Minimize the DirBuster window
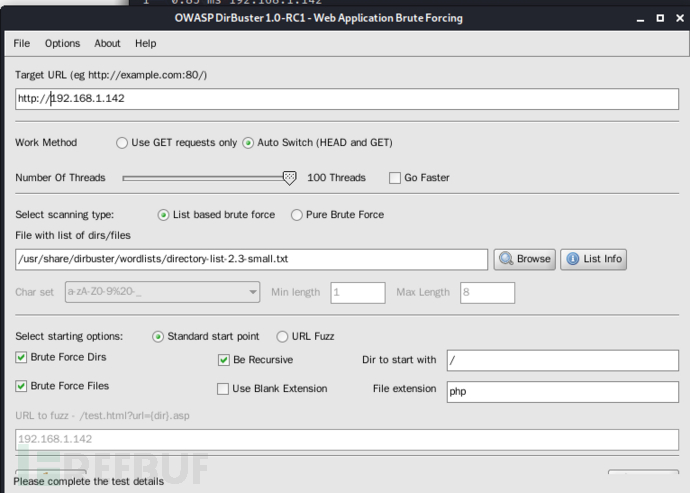690x493 pixels. [639, 18]
